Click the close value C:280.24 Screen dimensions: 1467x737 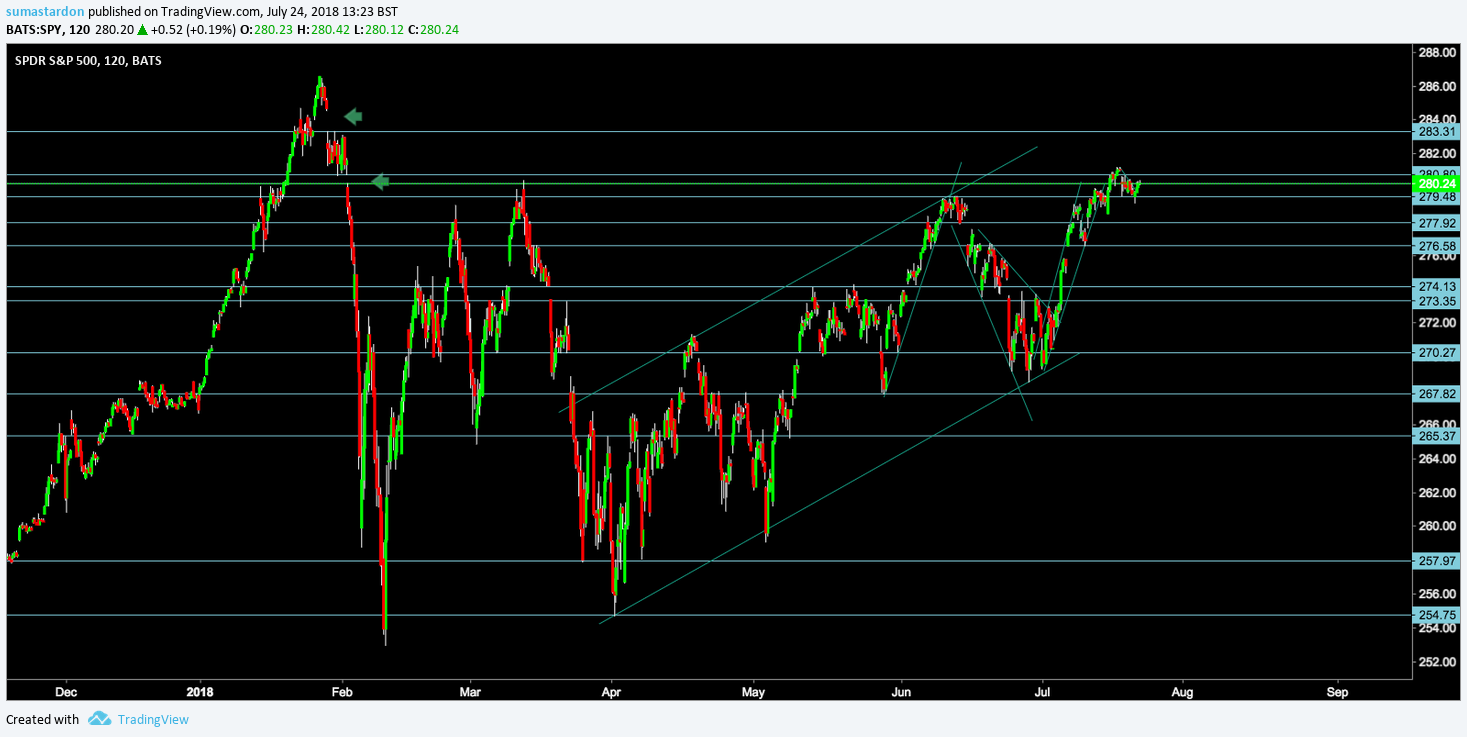[x=435, y=29]
